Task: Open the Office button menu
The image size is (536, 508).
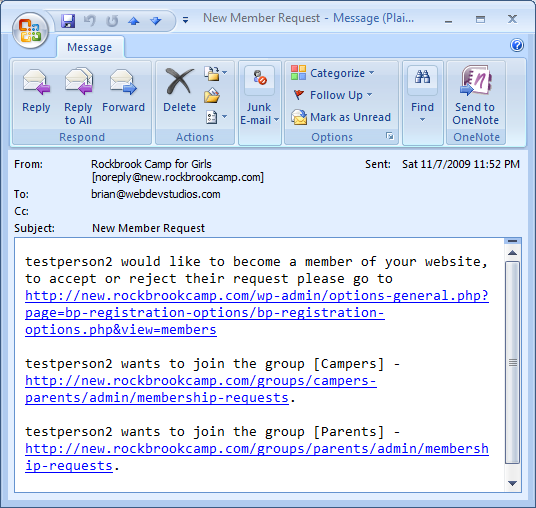Action: (30, 30)
